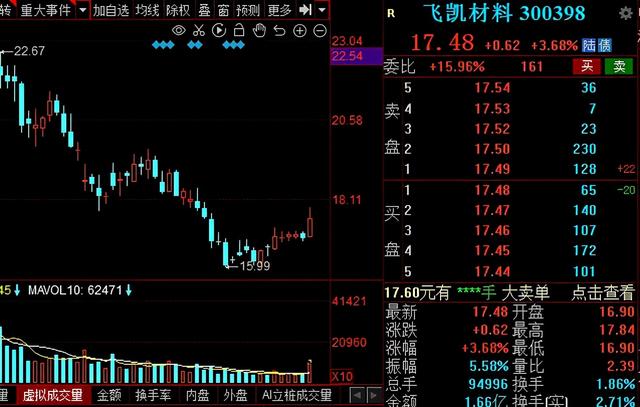Click the 委比 +15.96% value
Image resolution: width=640 pixels, height=407 pixels.
pyautogui.click(x=457, y=67)
